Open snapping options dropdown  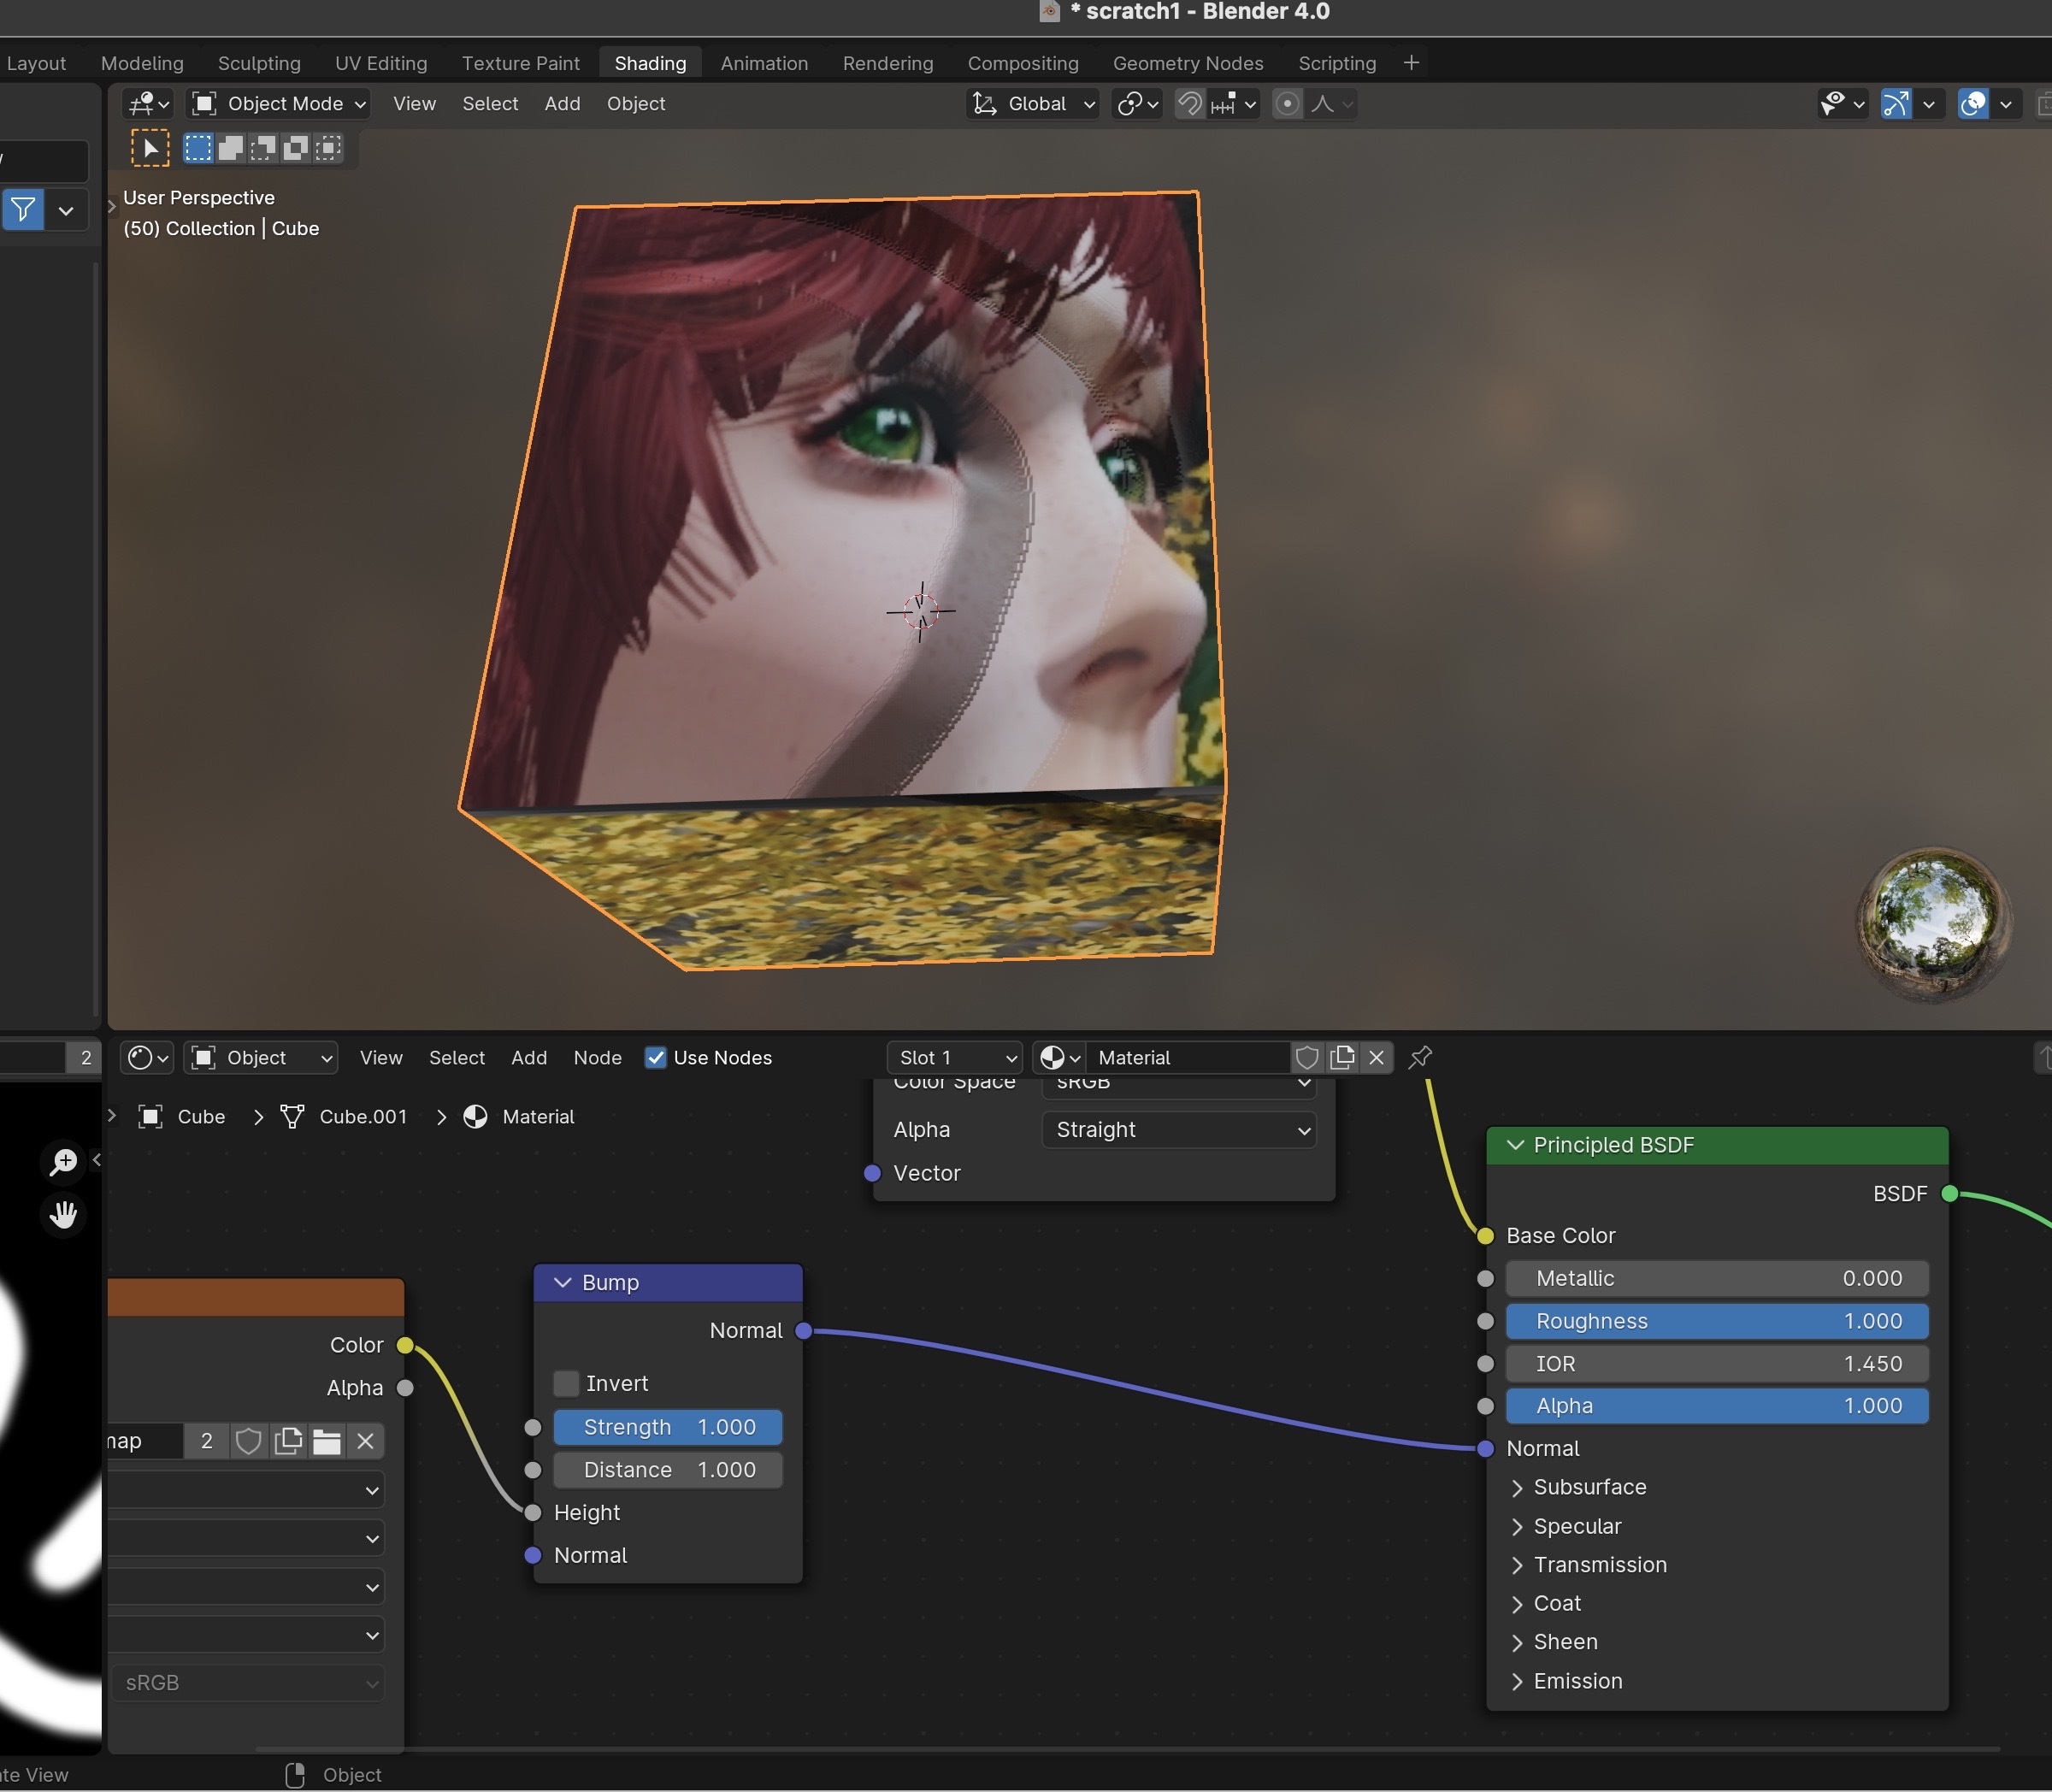pyautogui.click(x=1233, y=104)
